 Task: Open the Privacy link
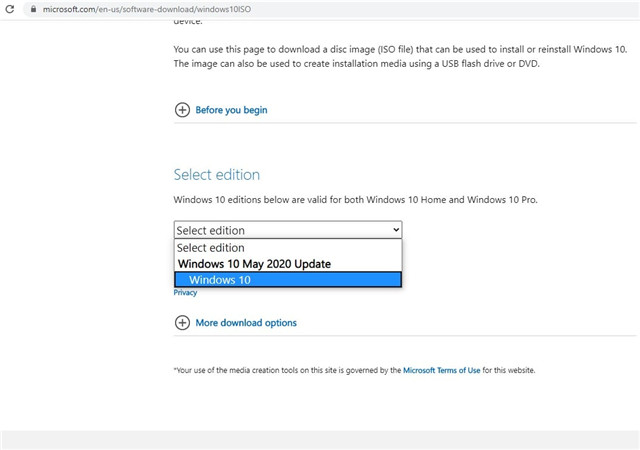tap(185, 292)
